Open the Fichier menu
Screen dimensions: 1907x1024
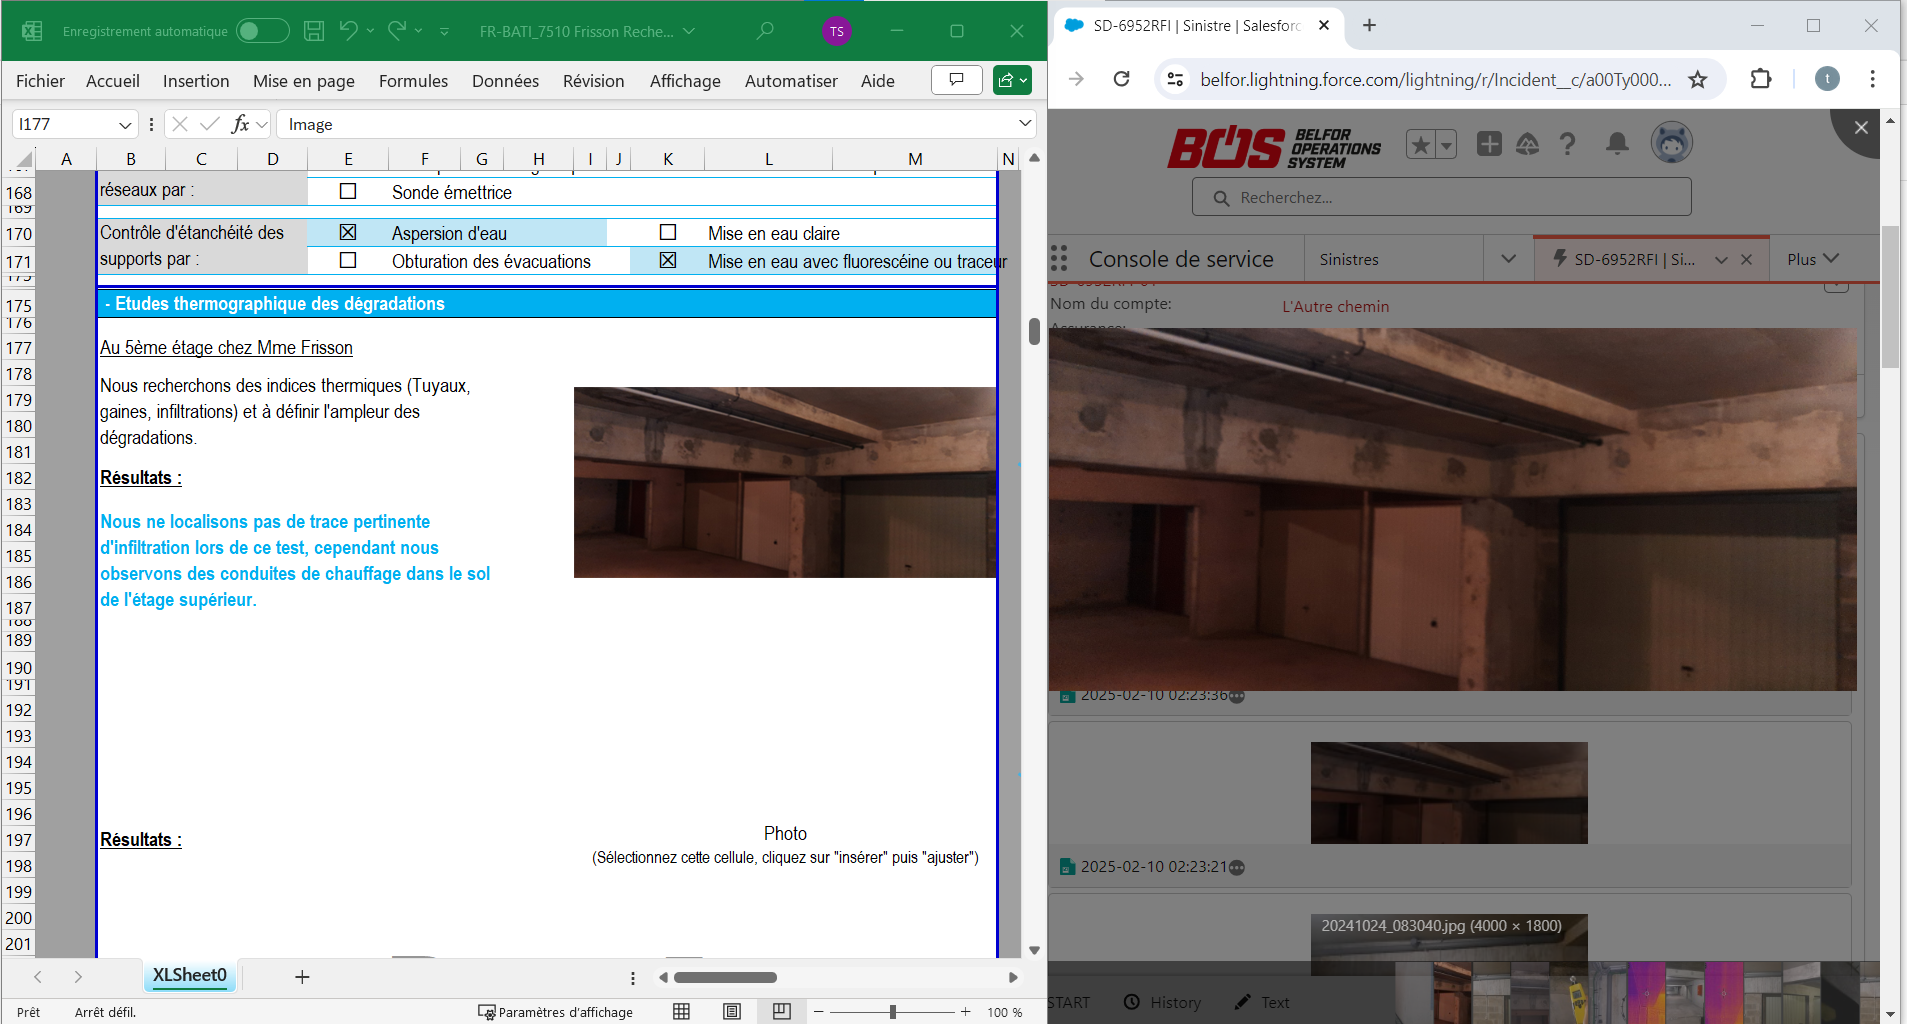[x=40, y=81]
